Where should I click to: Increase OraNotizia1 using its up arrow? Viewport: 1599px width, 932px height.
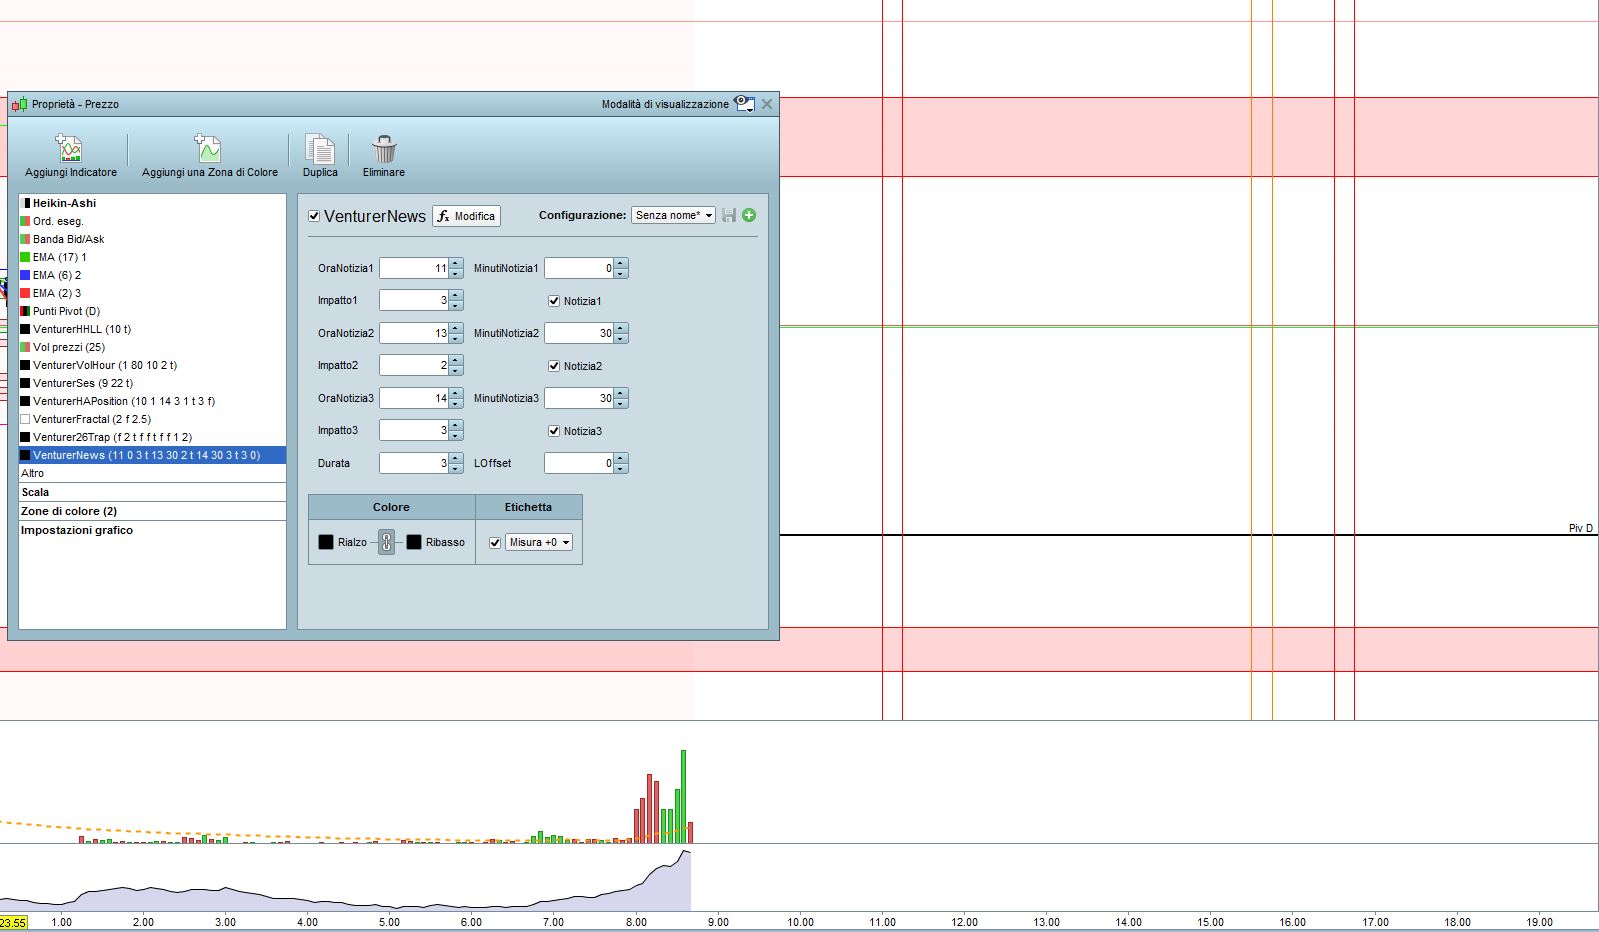[x=456, y=263]
